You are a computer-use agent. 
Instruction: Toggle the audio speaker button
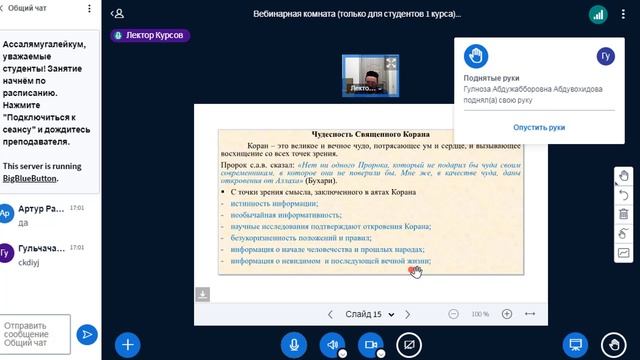332,345
